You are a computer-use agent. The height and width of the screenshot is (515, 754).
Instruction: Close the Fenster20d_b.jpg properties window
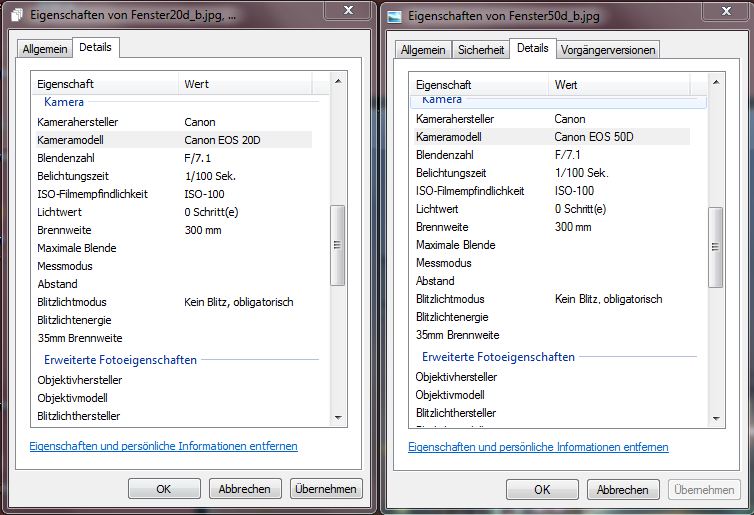tap(348, 10)
